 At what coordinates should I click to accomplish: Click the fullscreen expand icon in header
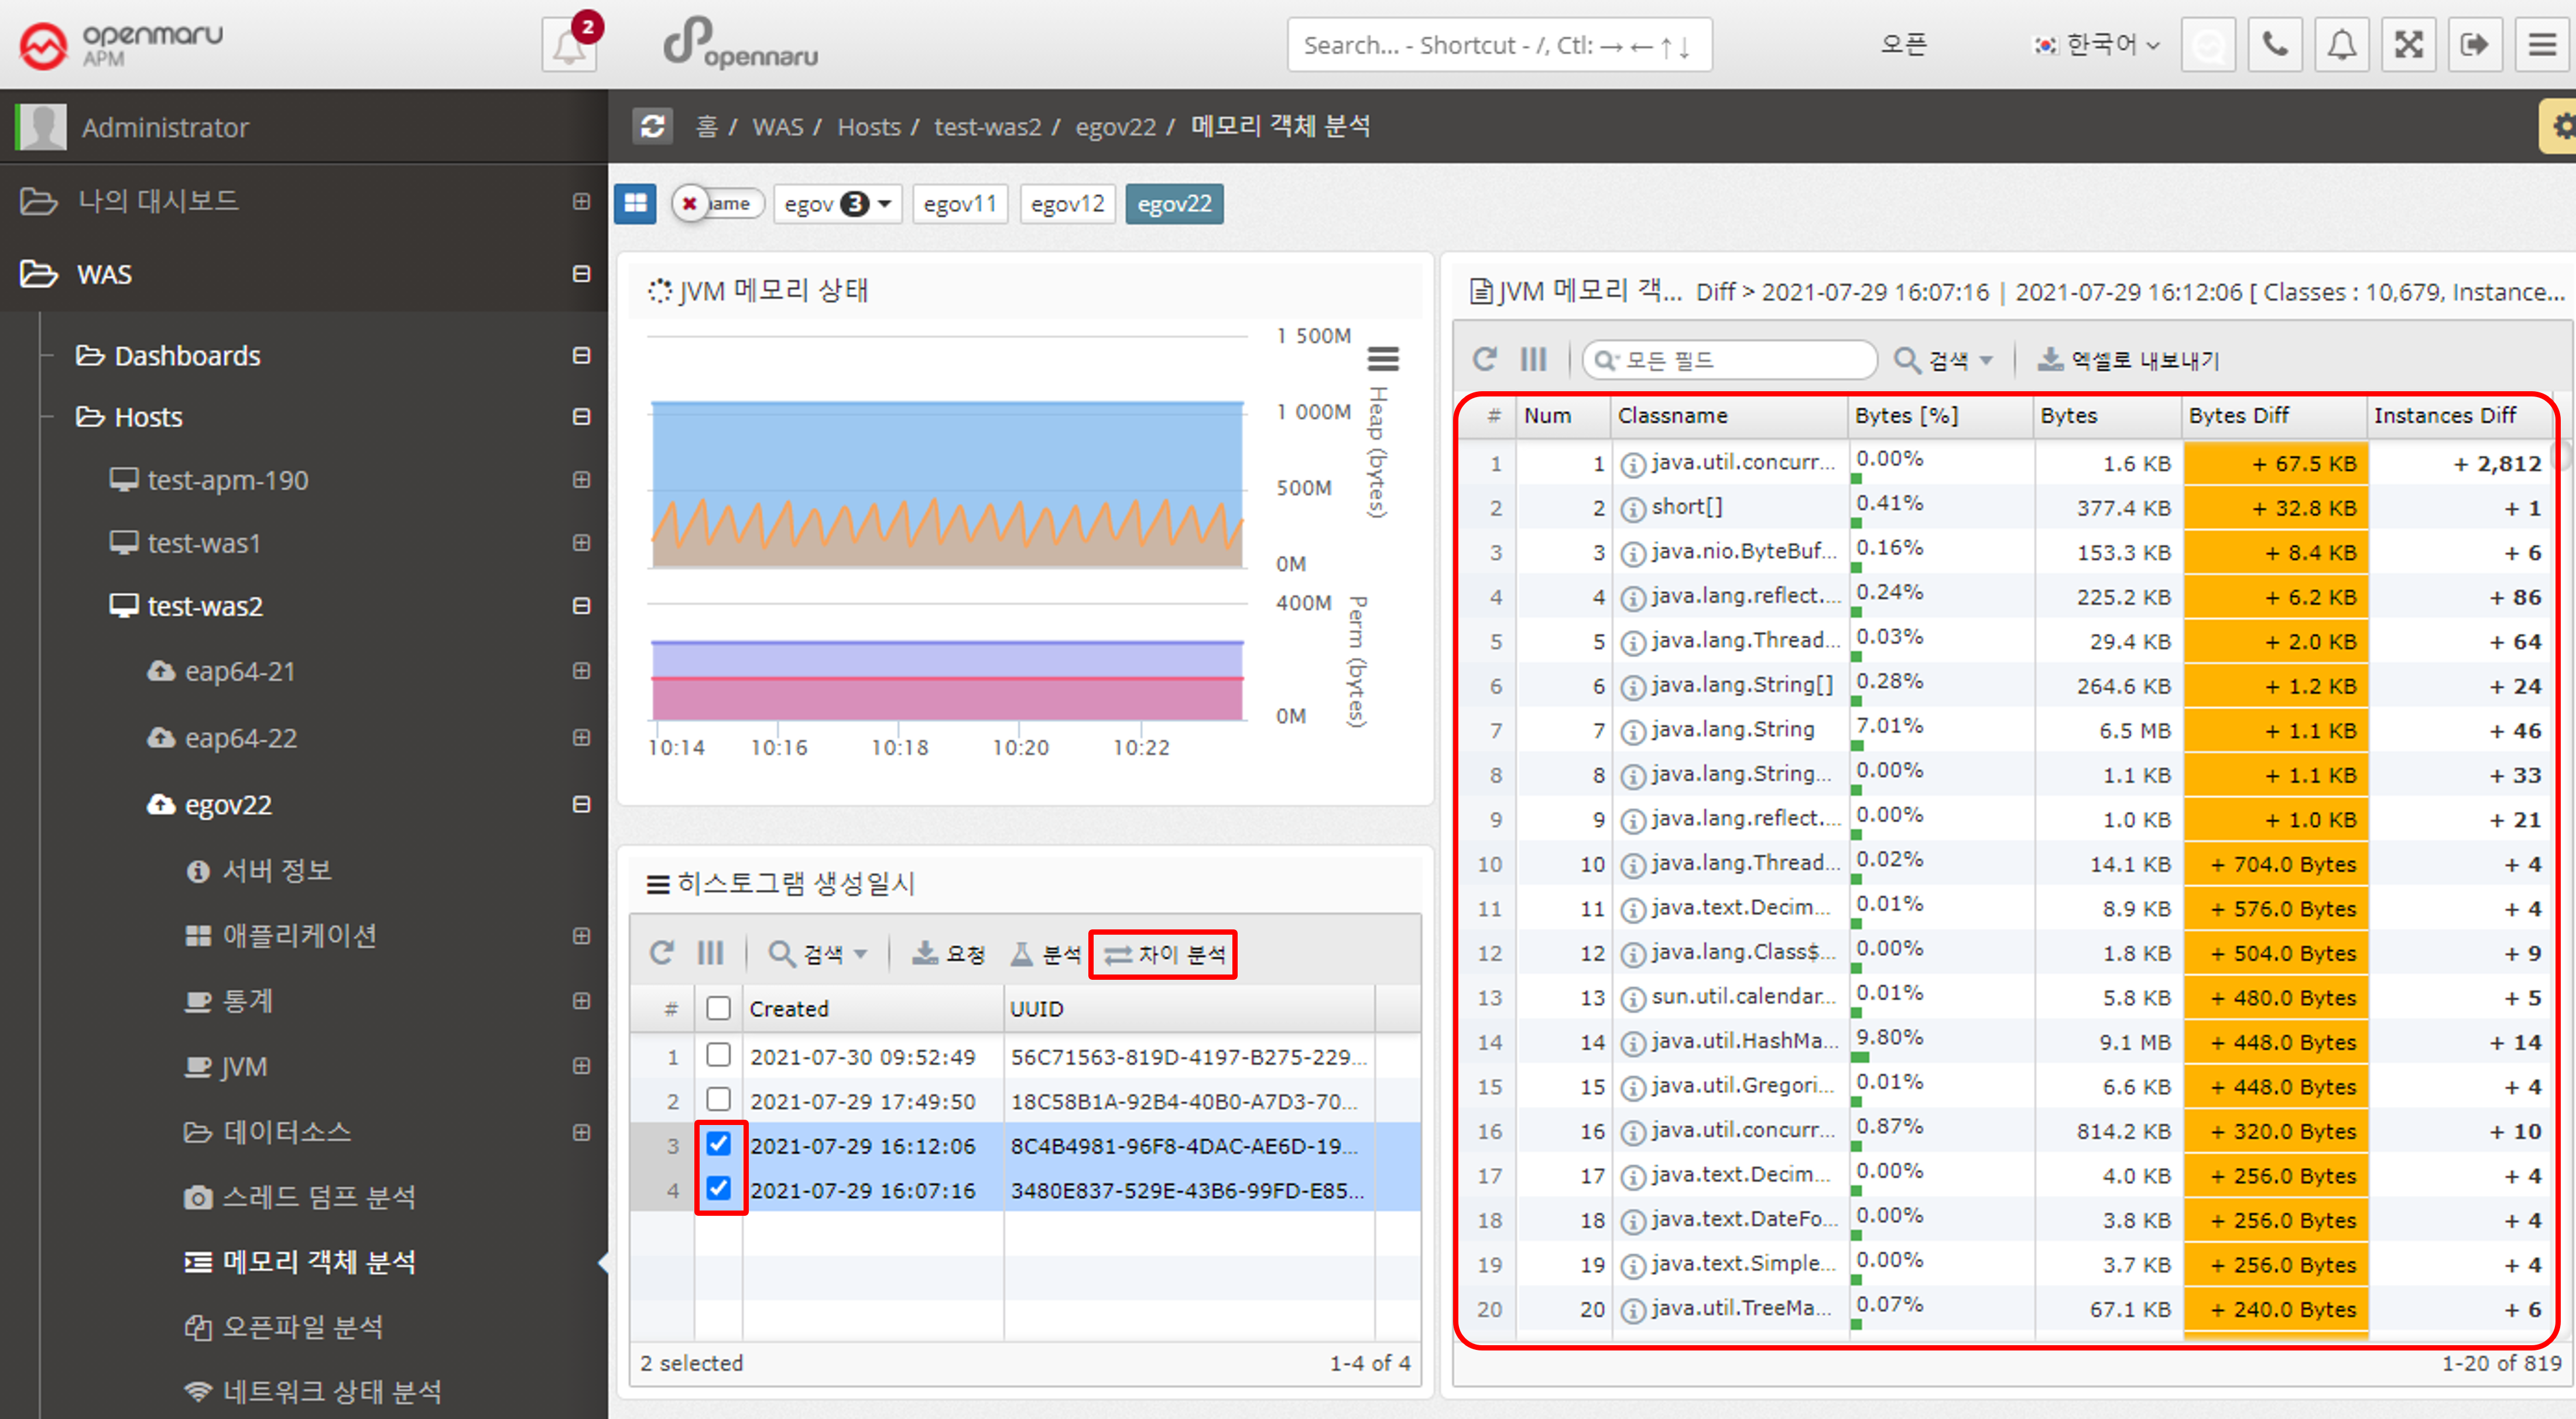2408,45
